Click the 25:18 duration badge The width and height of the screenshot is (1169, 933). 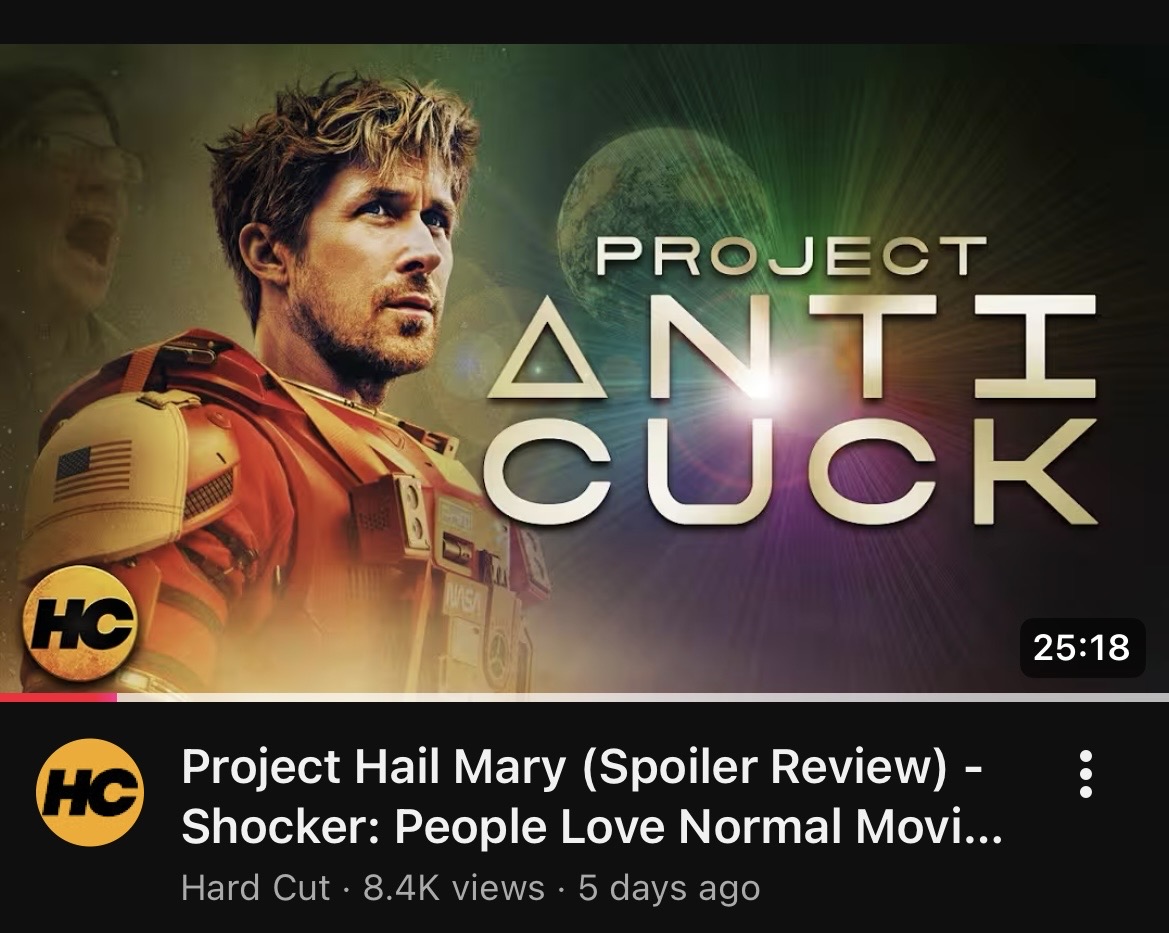click(1082, 647)
